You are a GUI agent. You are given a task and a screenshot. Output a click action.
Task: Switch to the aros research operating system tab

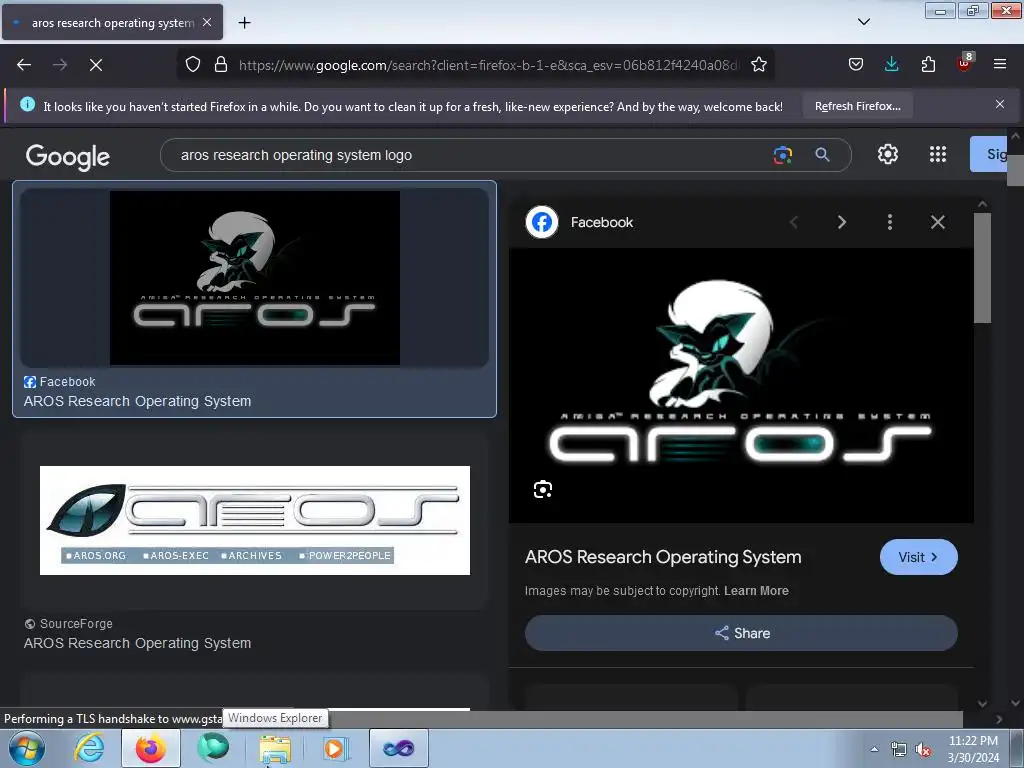112,22
